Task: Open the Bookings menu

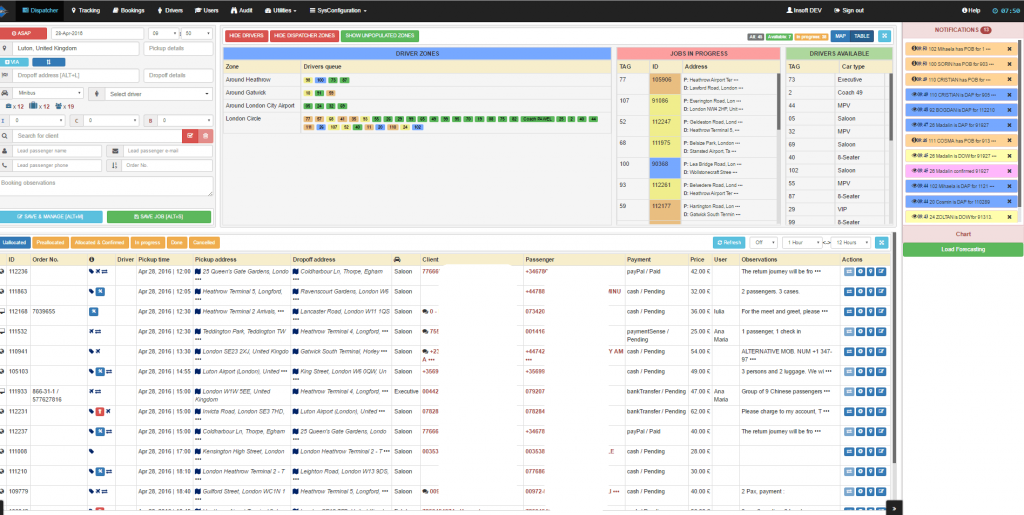Action: click(x=128, y=10)
